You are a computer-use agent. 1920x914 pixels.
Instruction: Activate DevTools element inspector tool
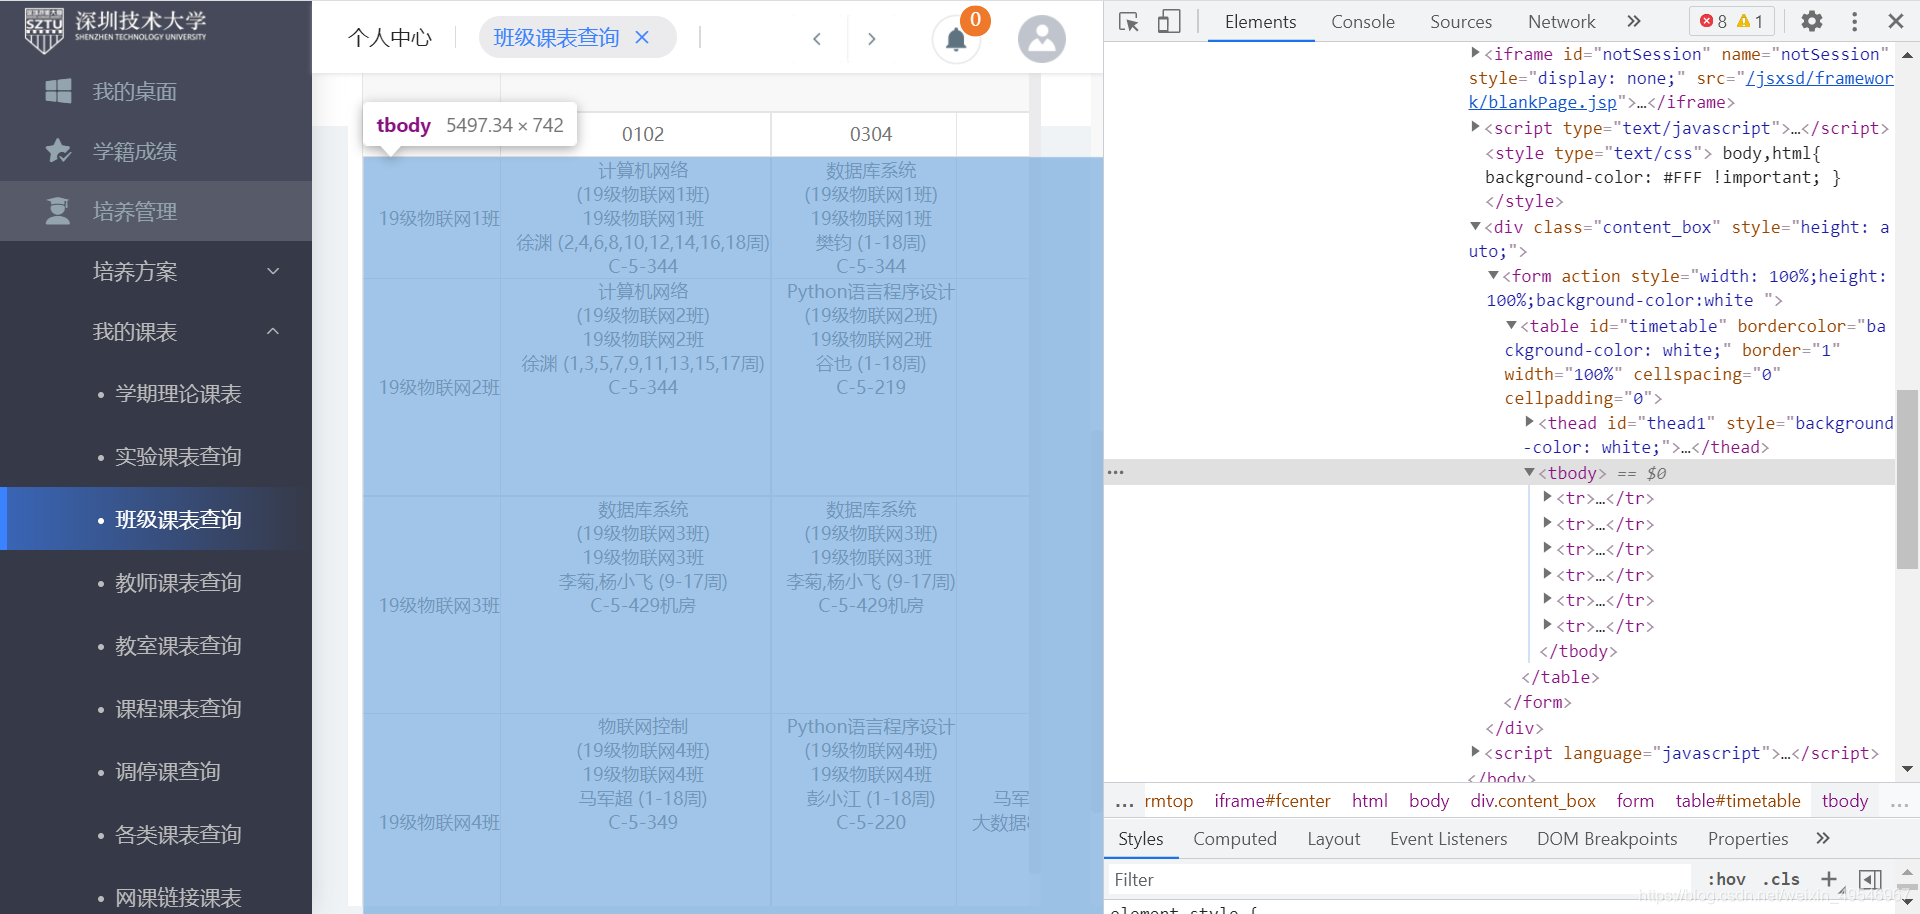1129,21
